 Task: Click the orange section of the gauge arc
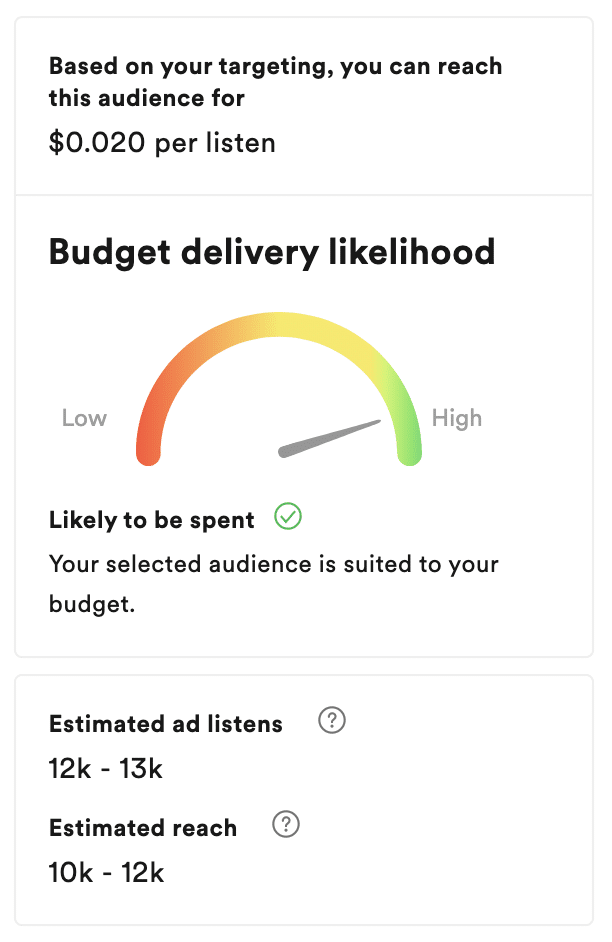click(185, 365)
